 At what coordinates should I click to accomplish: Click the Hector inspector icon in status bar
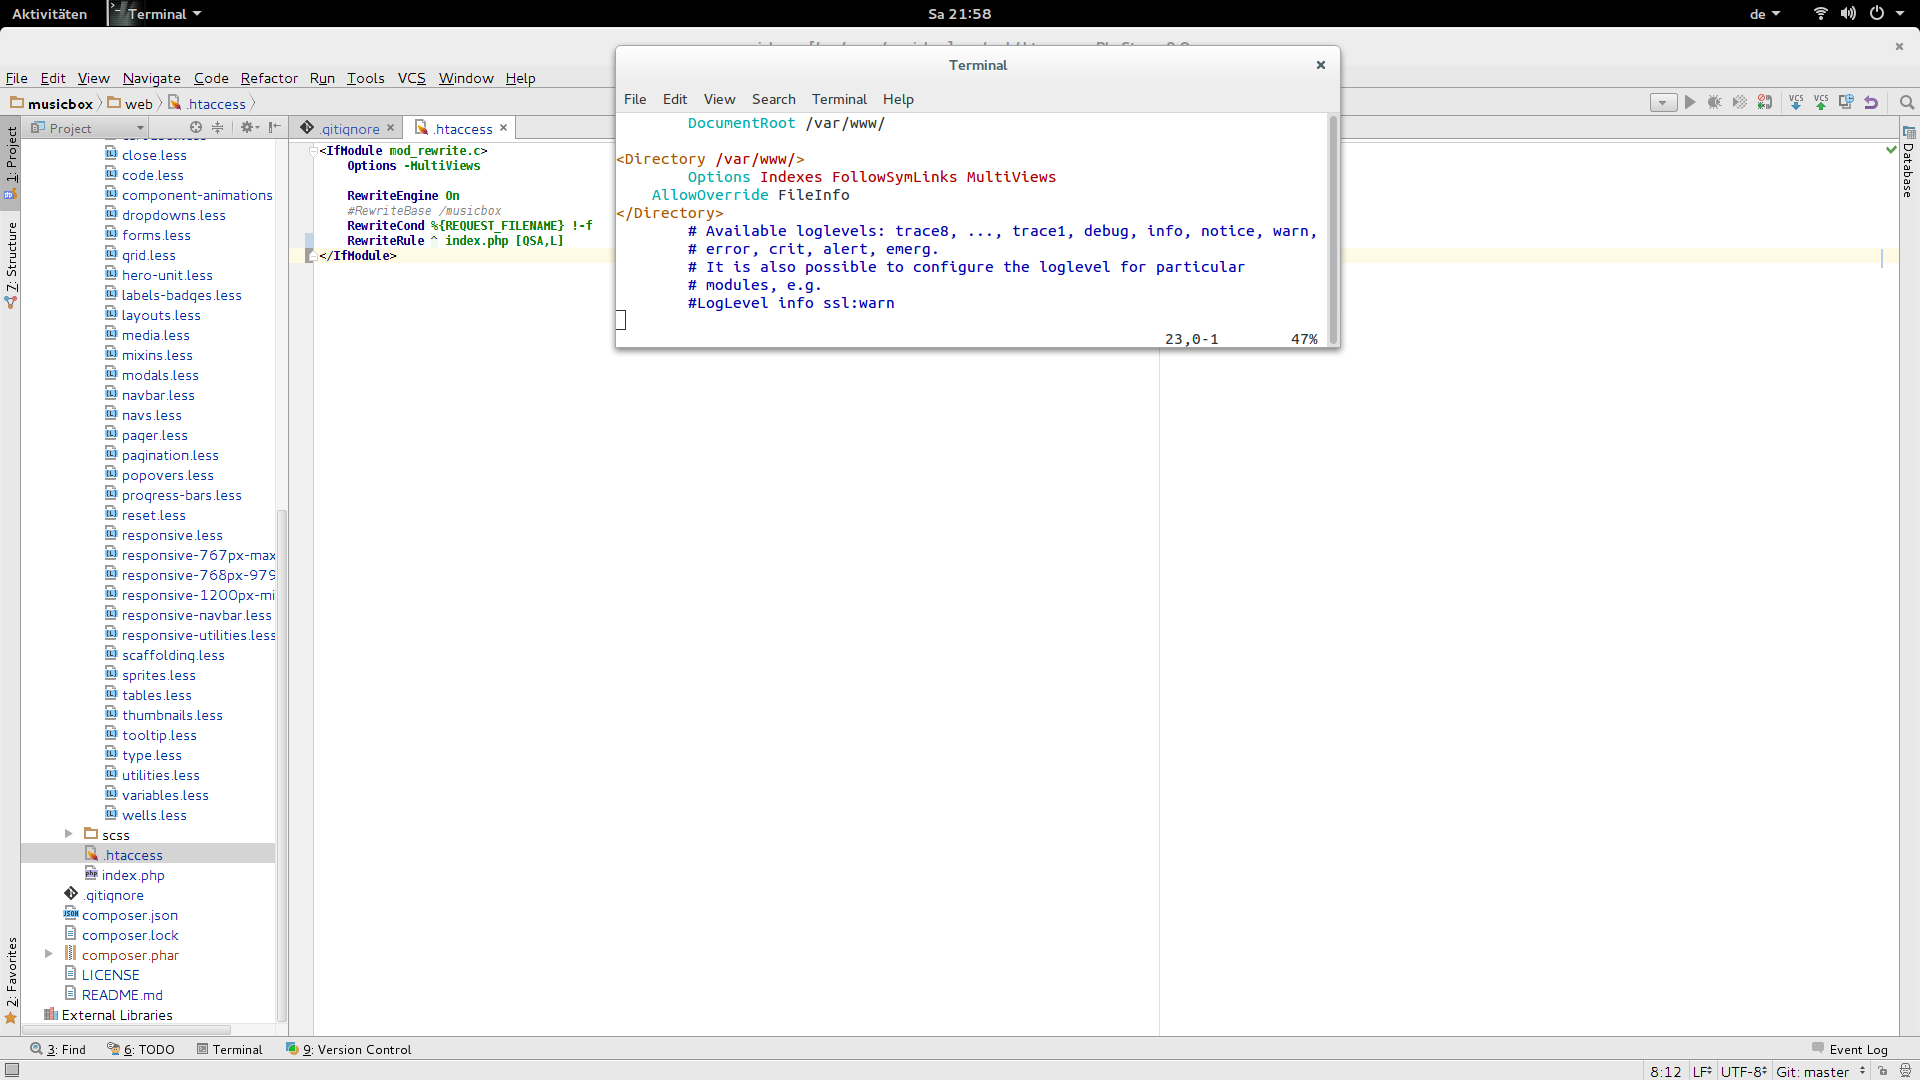click(1905, 1071)
